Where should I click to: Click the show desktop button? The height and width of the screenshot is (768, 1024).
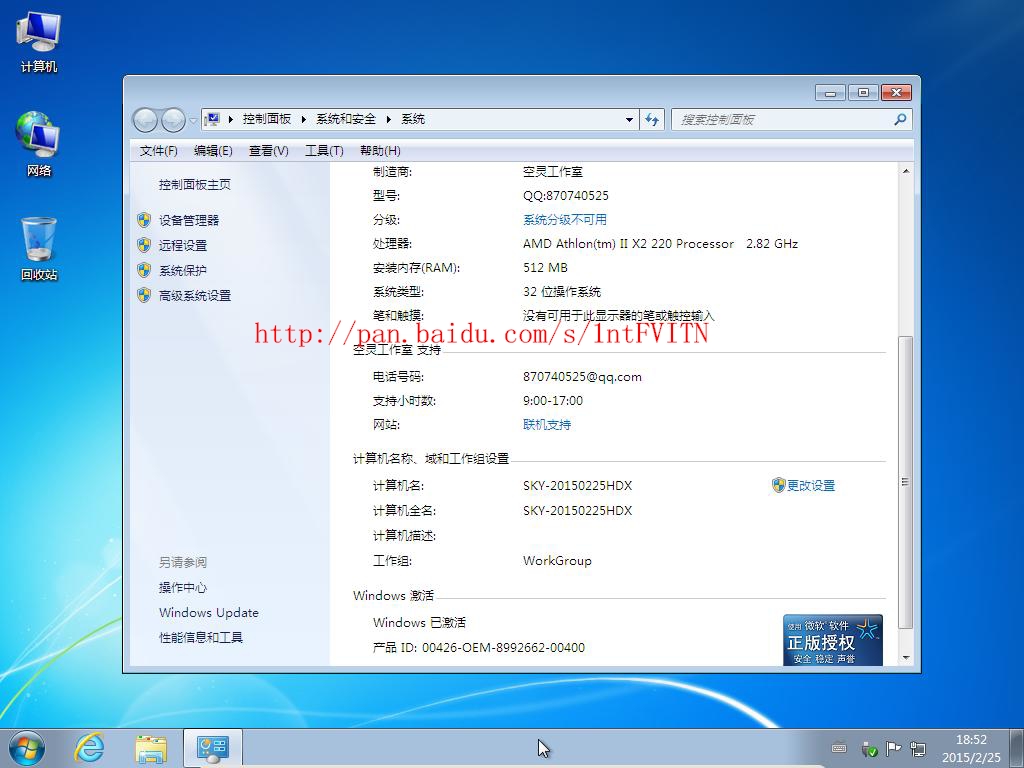pos(1018,748)
